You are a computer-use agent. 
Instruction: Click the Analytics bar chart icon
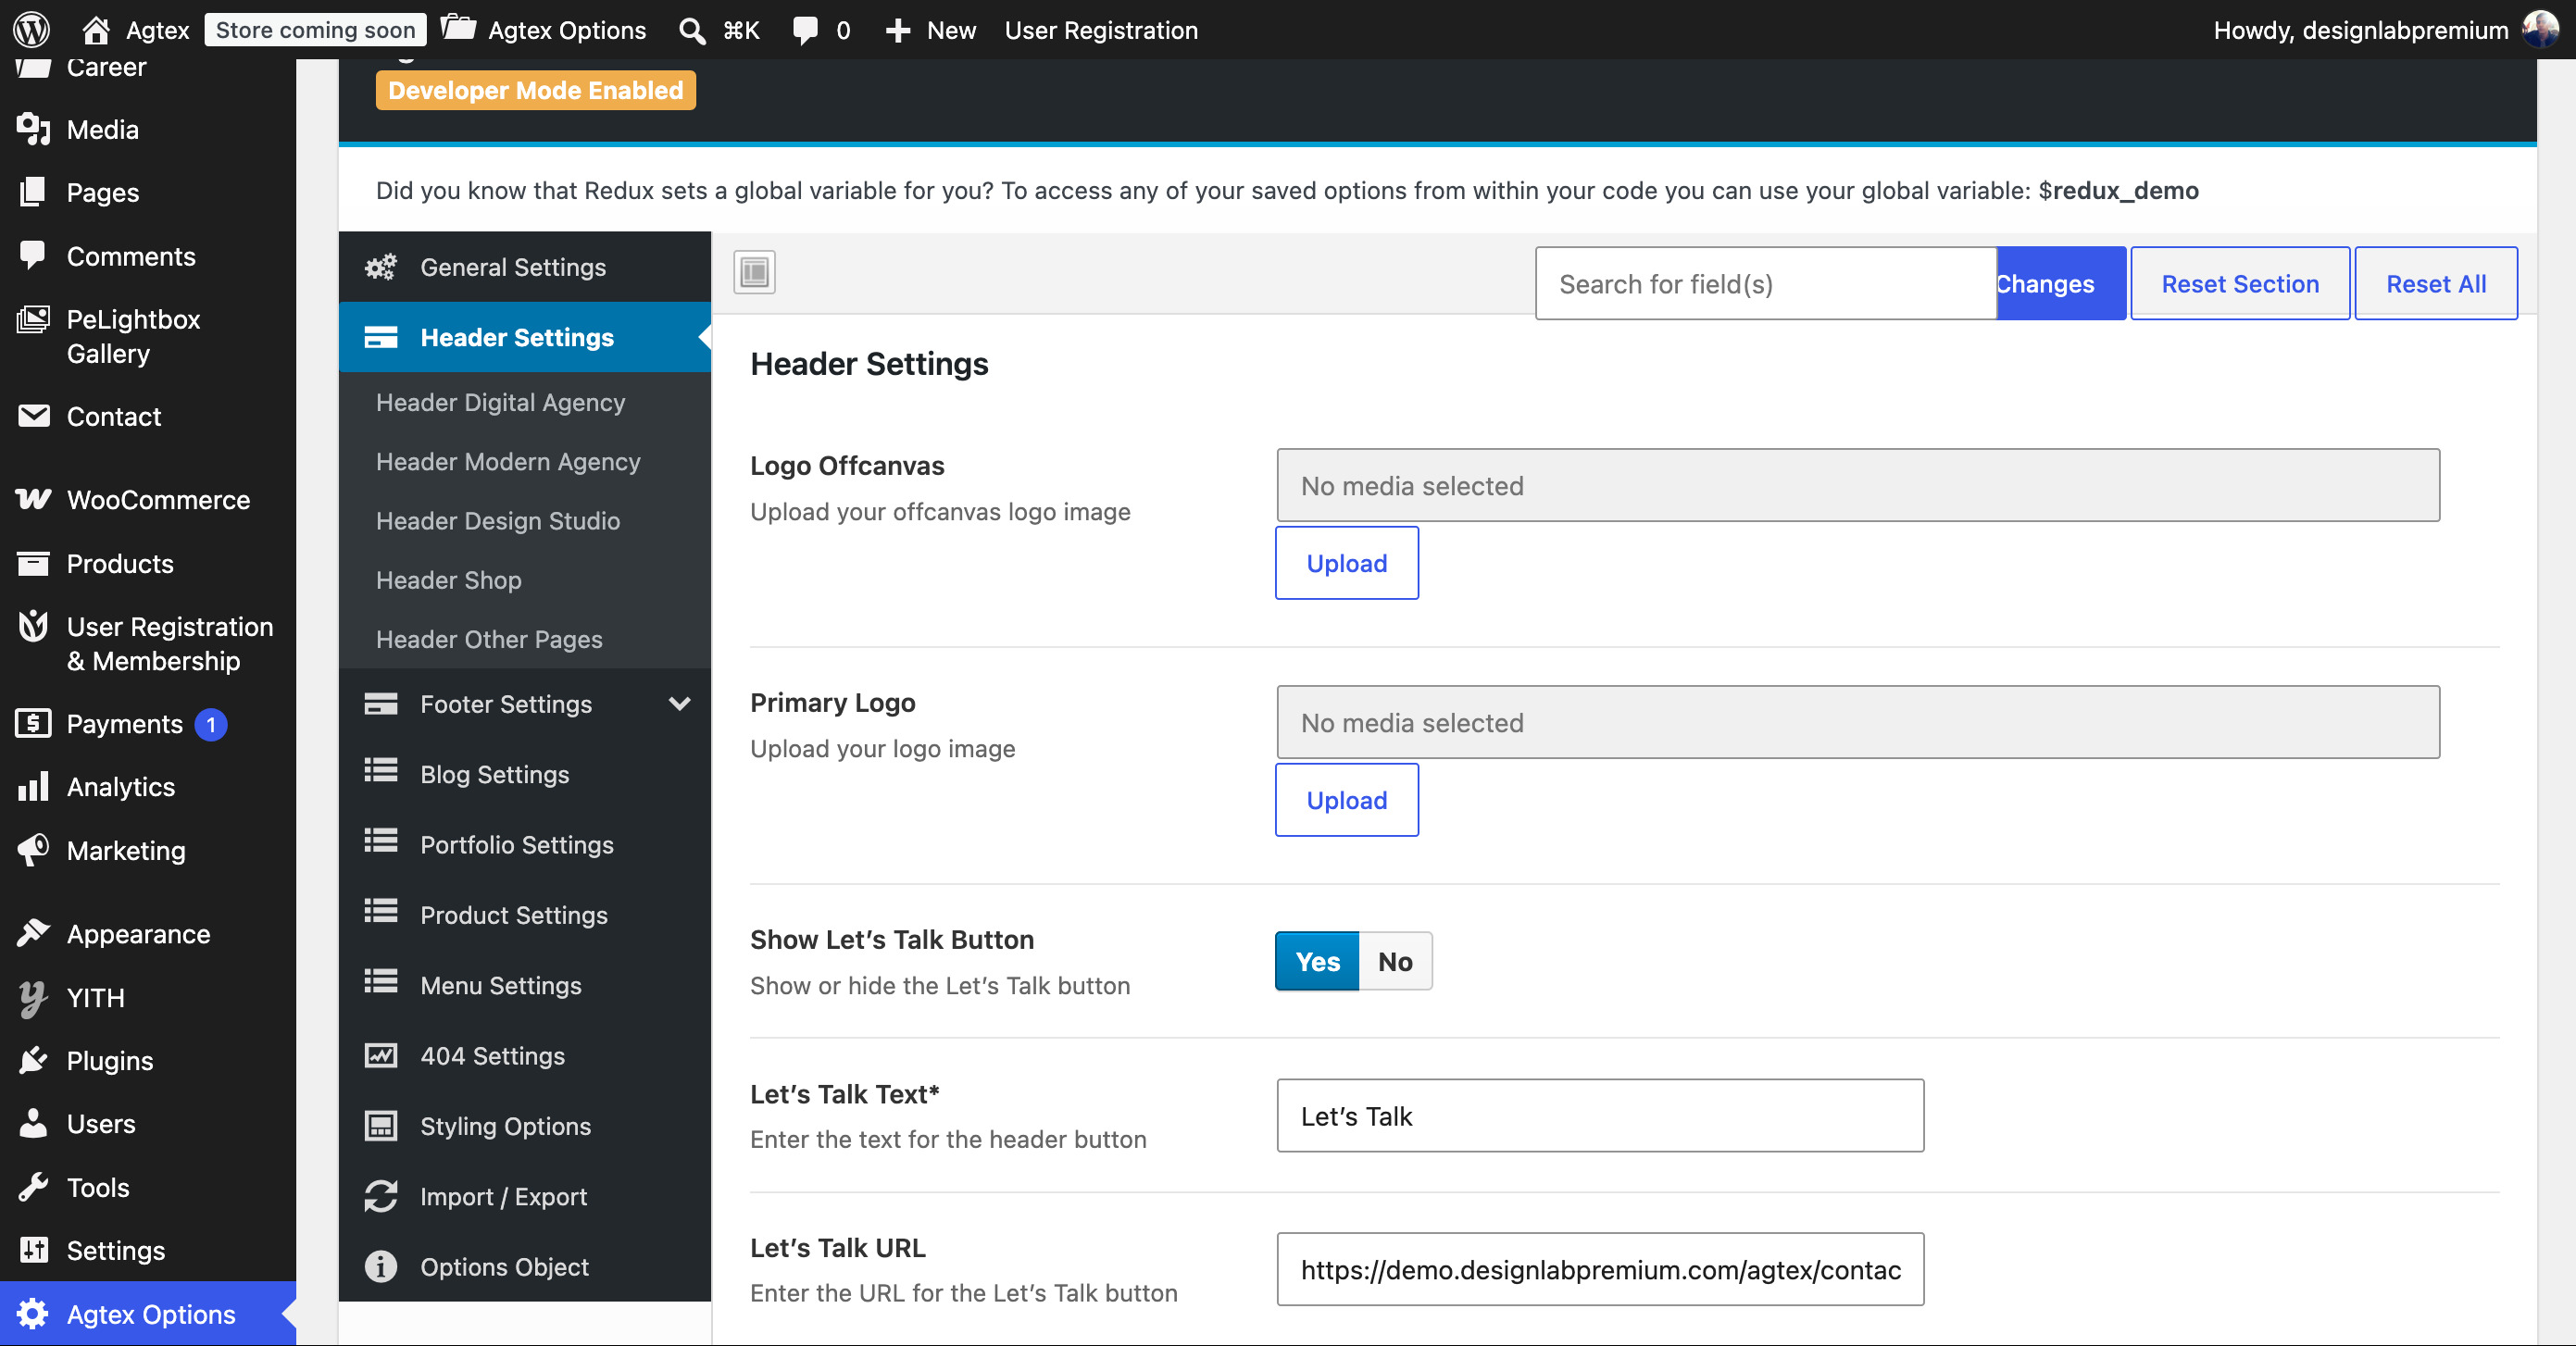point(33,786)
